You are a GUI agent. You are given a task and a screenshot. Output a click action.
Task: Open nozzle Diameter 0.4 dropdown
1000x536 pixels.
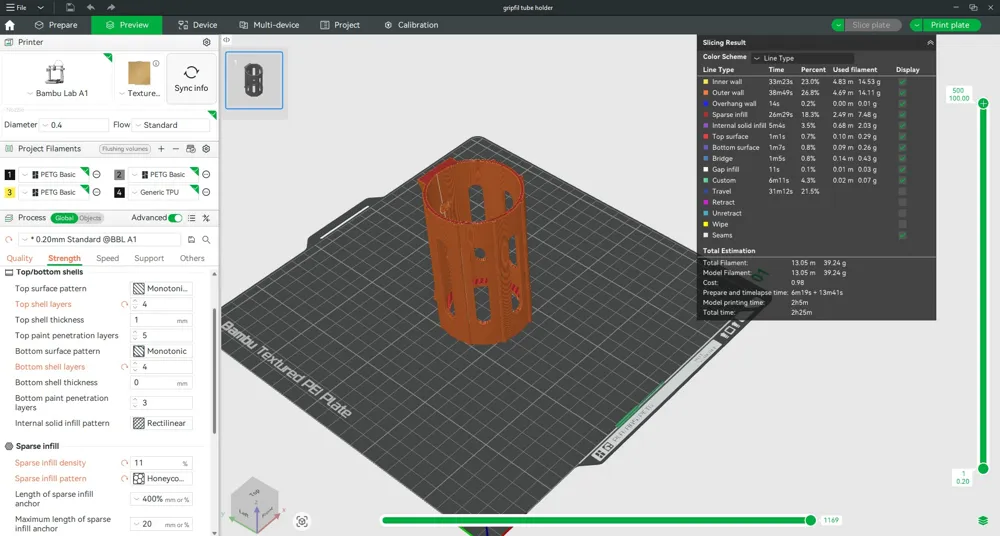(x=74, y=125)
